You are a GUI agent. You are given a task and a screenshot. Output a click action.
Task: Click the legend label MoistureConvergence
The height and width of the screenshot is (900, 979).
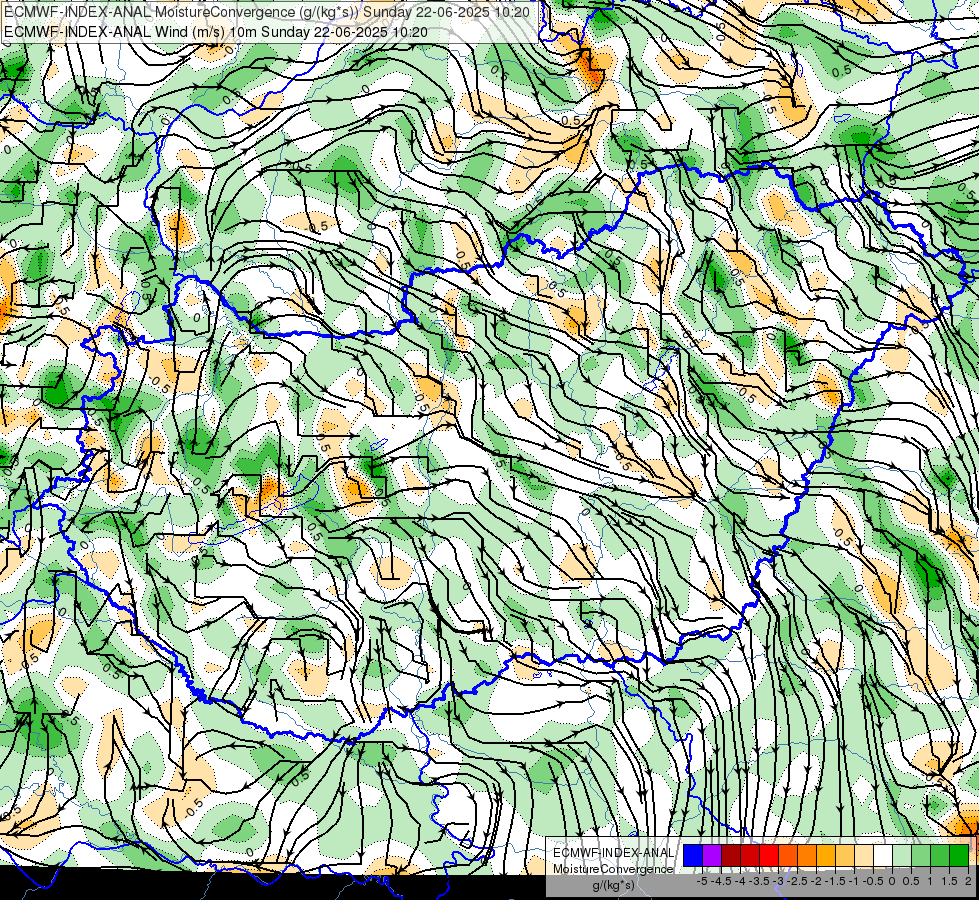(614, 869)
